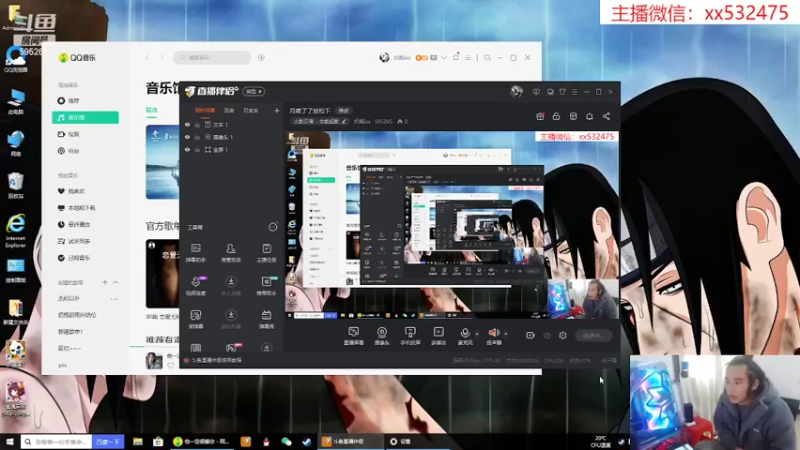Select the 摄像头 1 layer row
Image resolution: width=800 pixels, height=450 pixels.
[232, 137]
